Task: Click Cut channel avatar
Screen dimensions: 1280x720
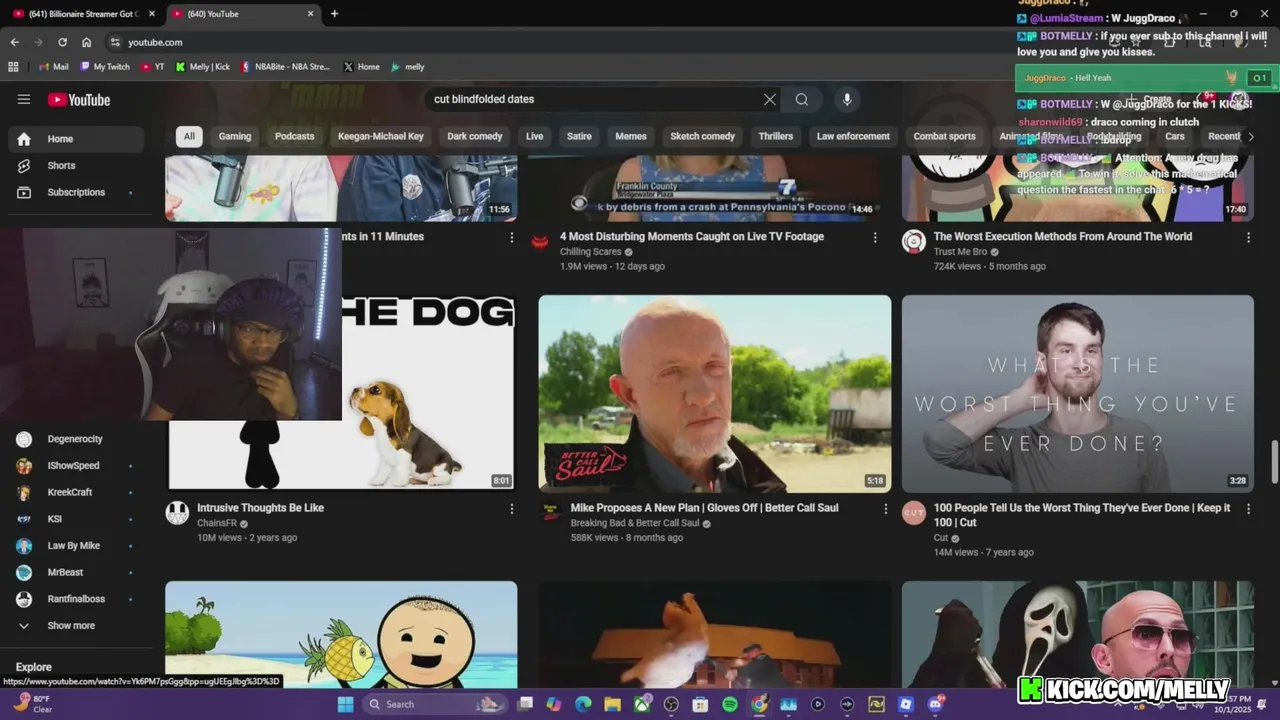Action: (914, 513)
